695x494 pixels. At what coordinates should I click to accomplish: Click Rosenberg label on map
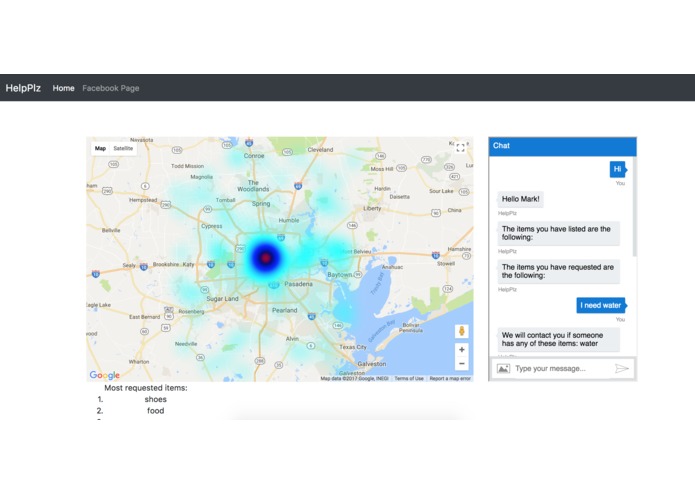[x=191, y=311]
